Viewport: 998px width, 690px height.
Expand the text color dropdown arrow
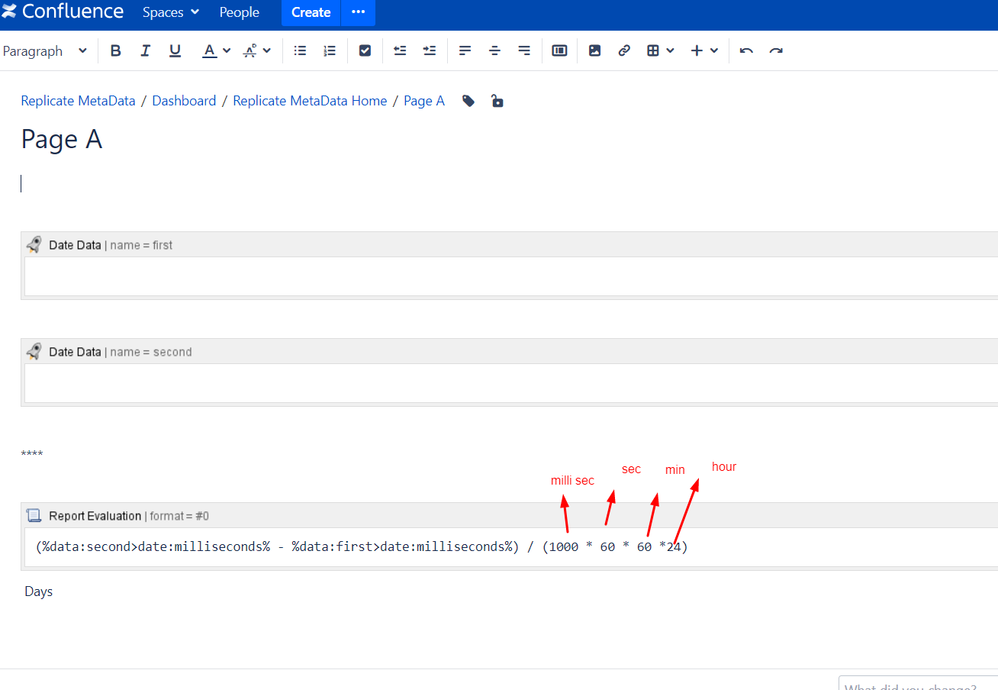coord(227,51)
